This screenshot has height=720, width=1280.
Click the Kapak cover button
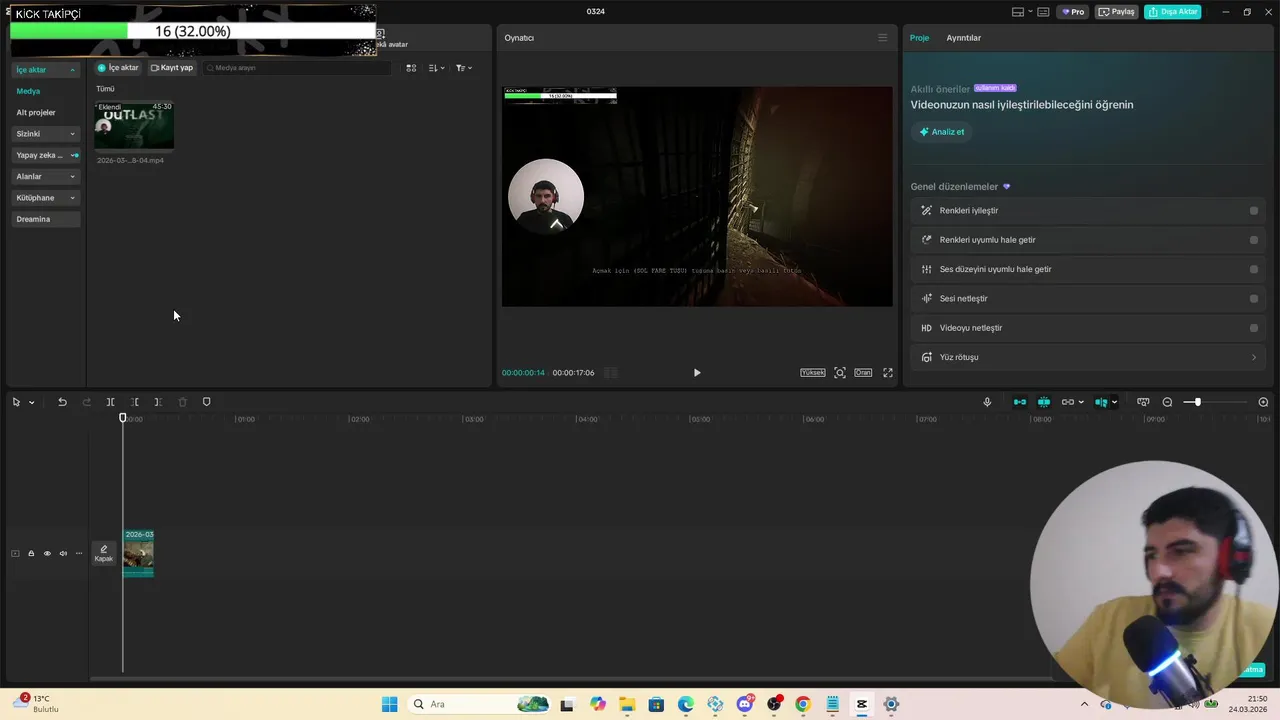coord(104,553)
